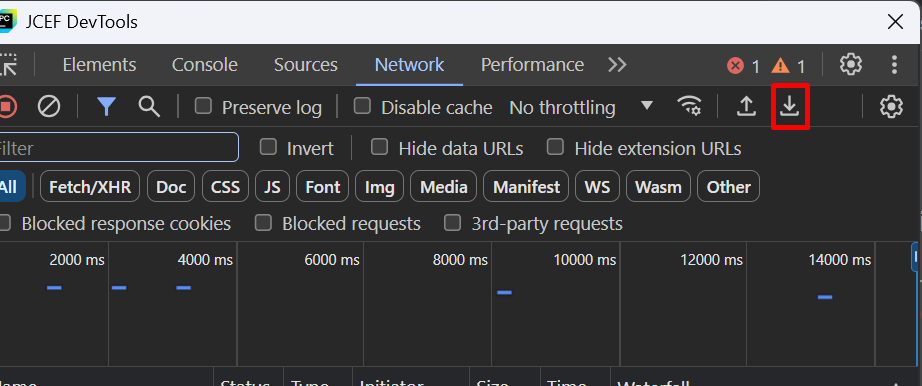Open Network panel settings gear
This screenshot has height=386, width=922.
(x=891, y=107)
